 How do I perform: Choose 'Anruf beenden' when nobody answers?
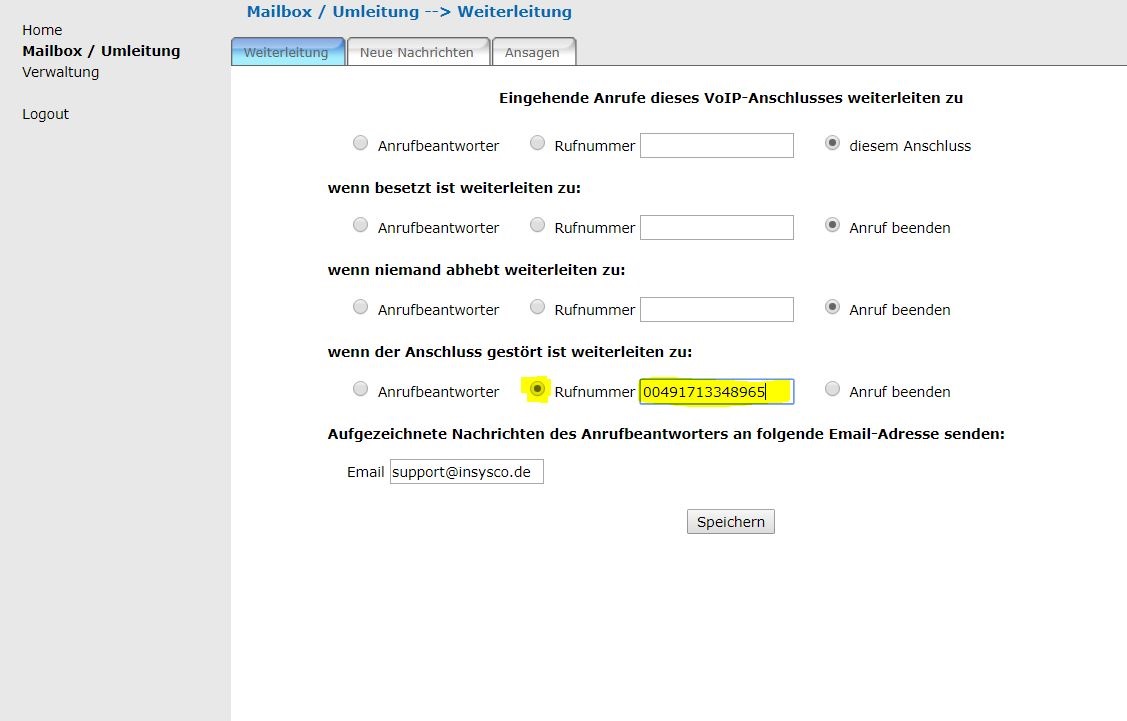click(x=832, y=308)
